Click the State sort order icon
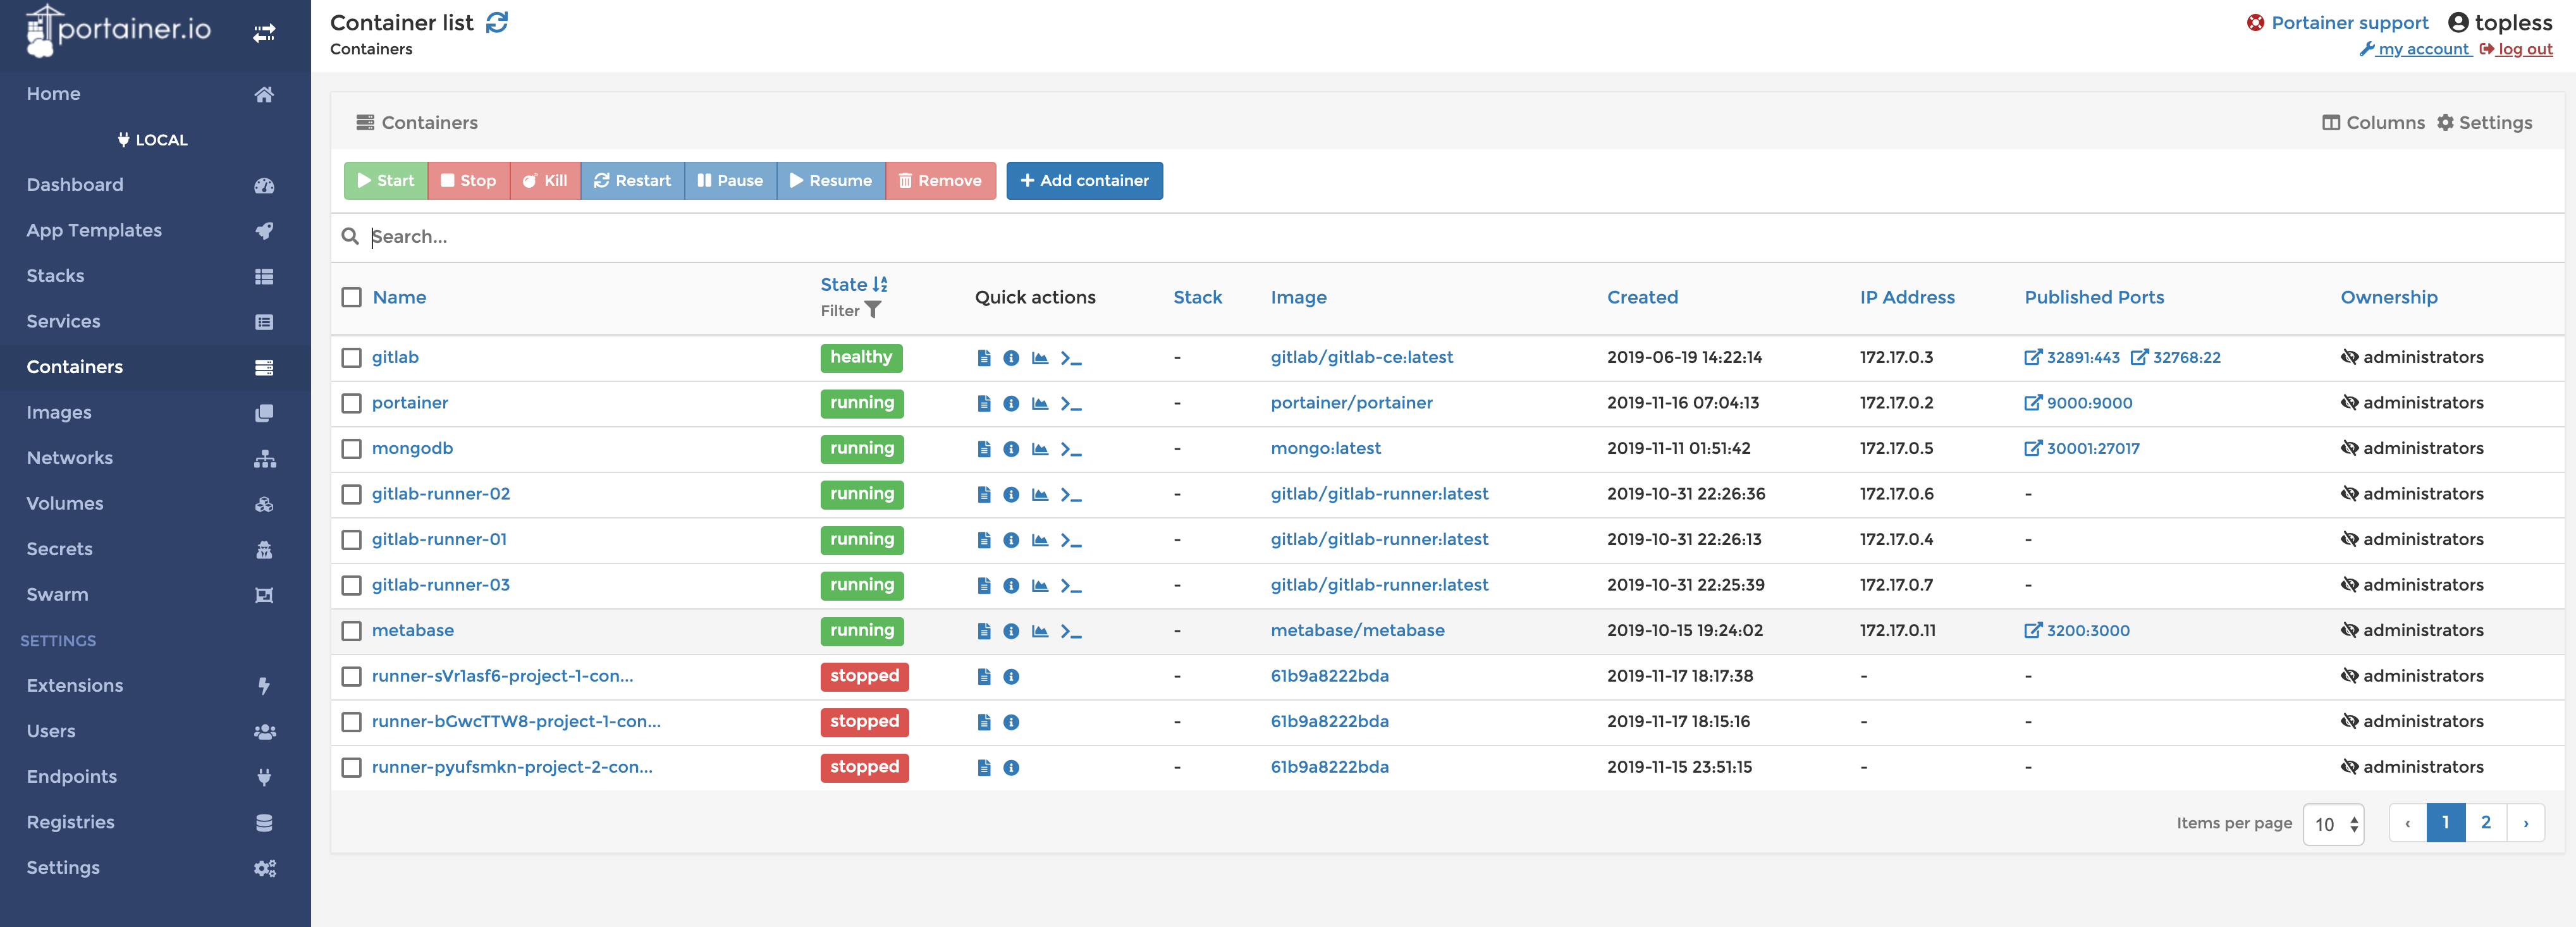This screenshot has height=927, width=2576. pyautogui.click(x=880, y=285)
